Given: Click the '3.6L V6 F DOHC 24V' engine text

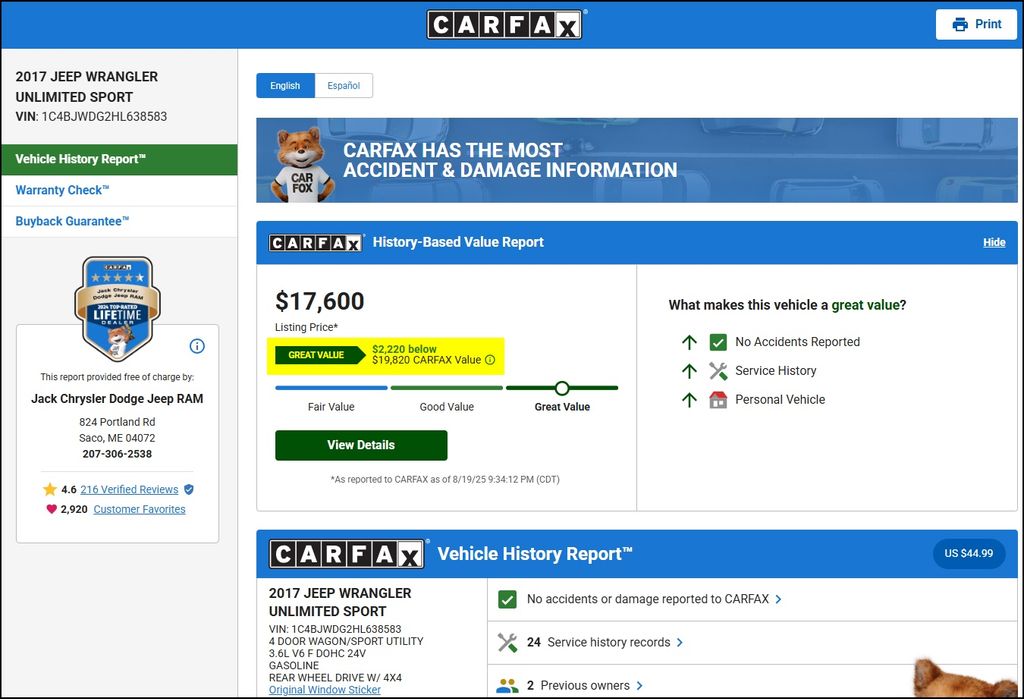Looking at the screenshot, I should pyautogui.click(x=317, y=653).
